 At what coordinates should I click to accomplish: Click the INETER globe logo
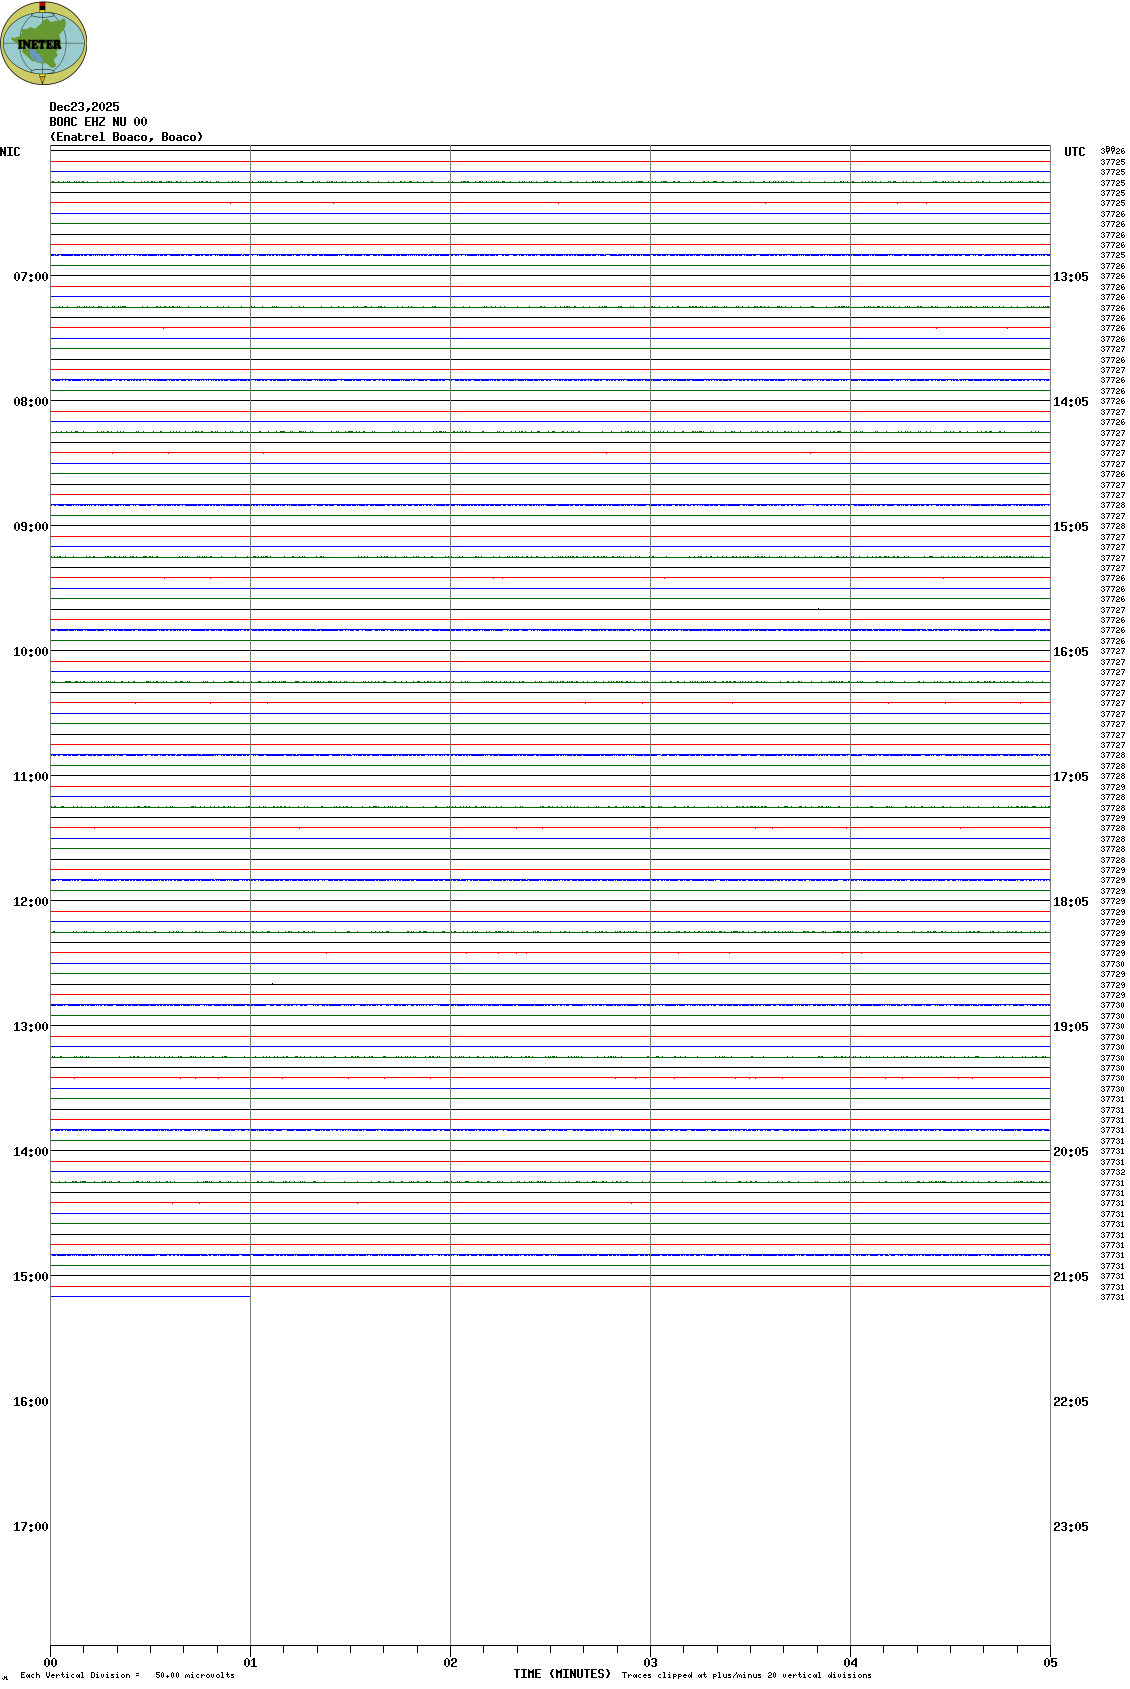coord(44,43)
